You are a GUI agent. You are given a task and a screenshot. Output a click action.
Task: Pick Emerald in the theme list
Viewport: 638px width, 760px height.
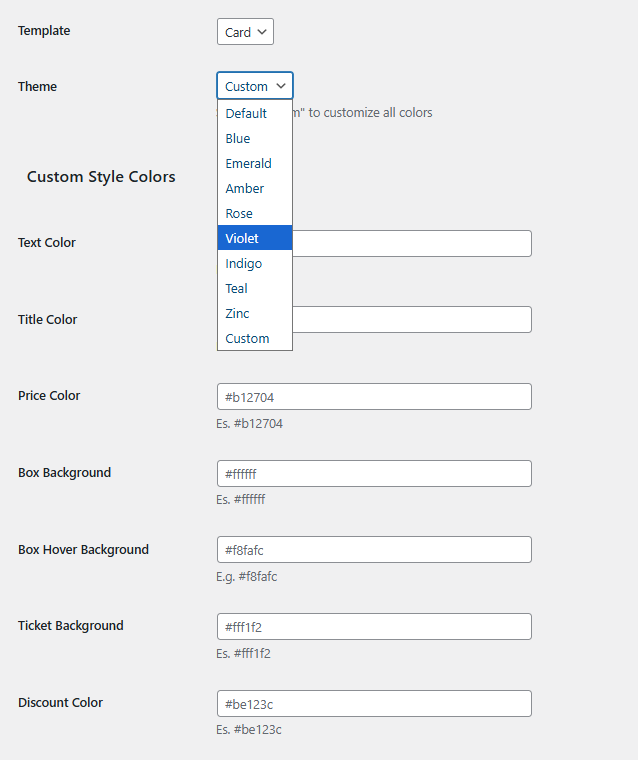248,164
